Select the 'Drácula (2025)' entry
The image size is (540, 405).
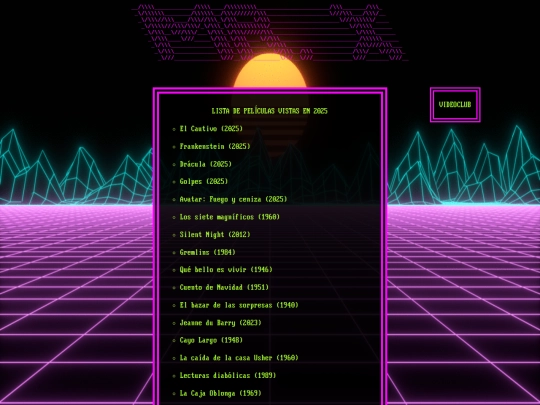pyautogui.click(x=206, y=164)
